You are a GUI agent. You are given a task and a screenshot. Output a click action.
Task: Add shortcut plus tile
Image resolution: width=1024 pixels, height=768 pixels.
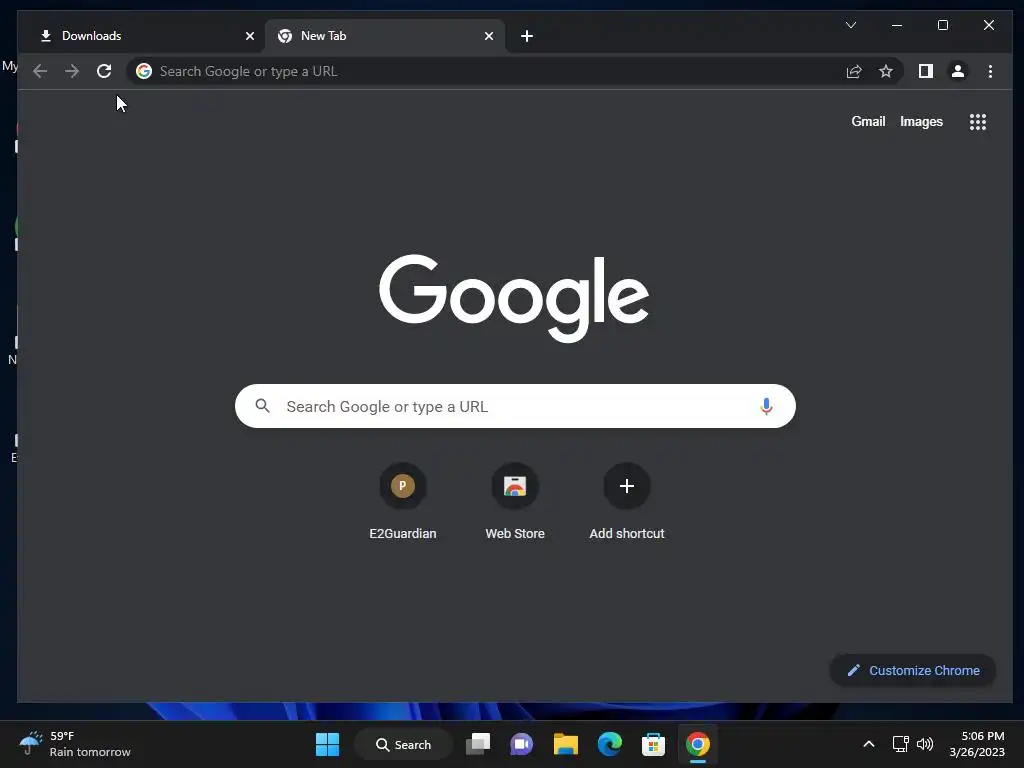click(627, 502)
